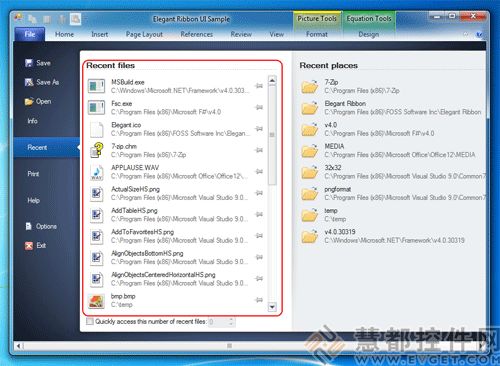Open the bmp.bmp image thumbnail
Image resolution: width=500 pixels, height=366 pixels.
click(x=96, y=300)
